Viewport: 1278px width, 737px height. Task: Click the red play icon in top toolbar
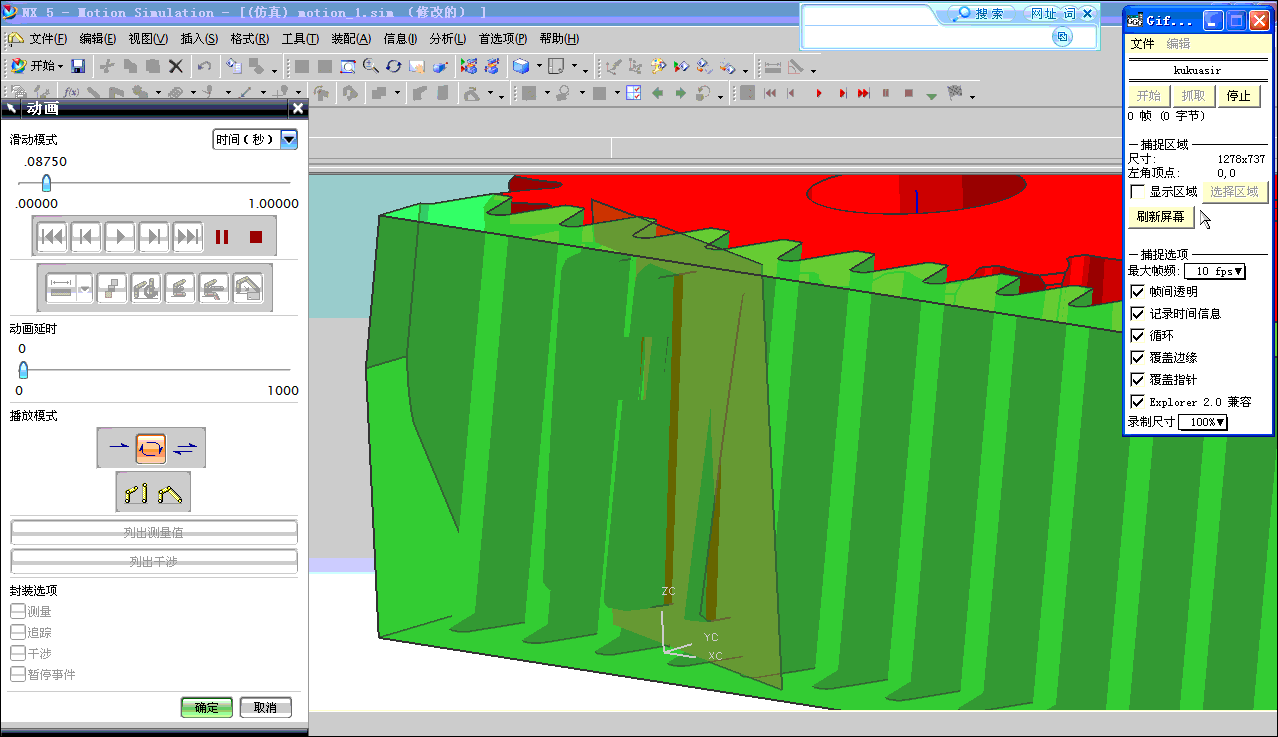[x=819, y=93]
